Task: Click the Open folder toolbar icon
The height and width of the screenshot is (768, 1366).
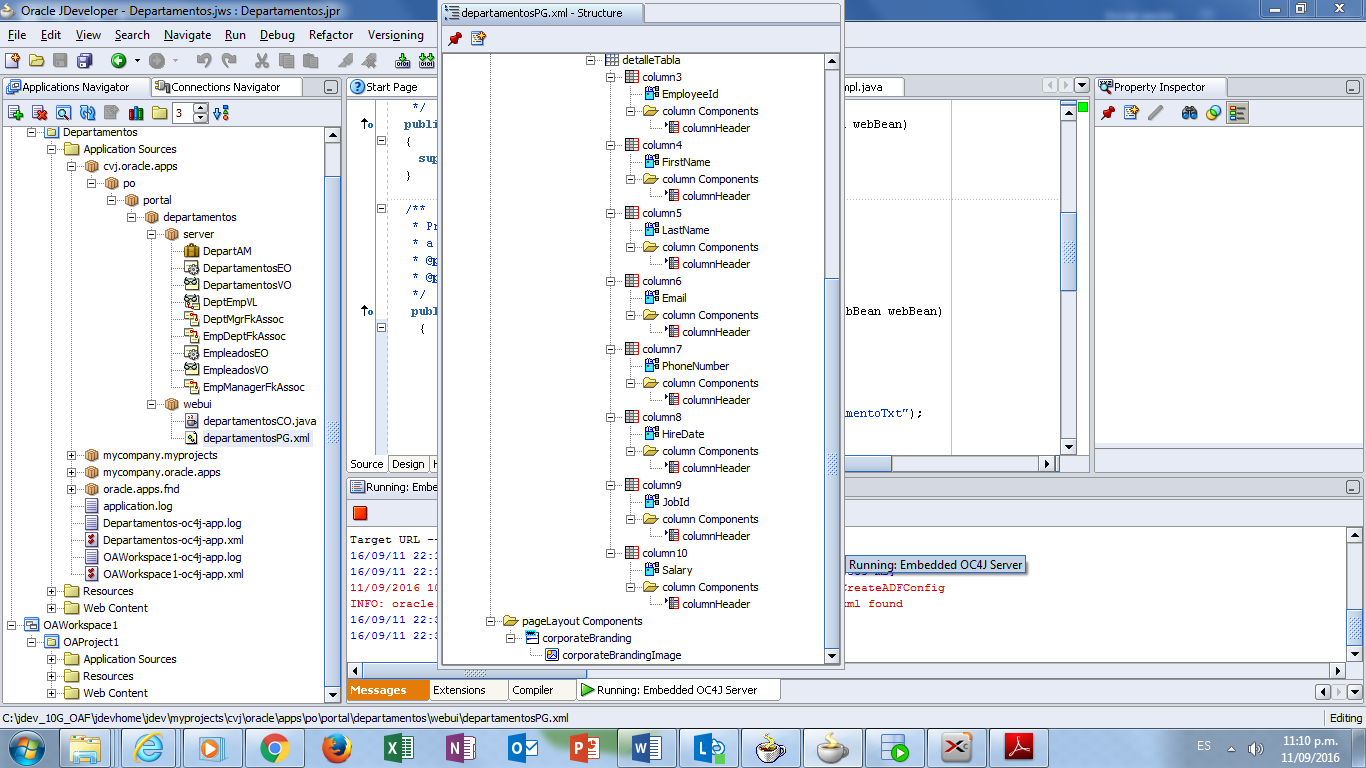Action: click(x=36, y=61)
